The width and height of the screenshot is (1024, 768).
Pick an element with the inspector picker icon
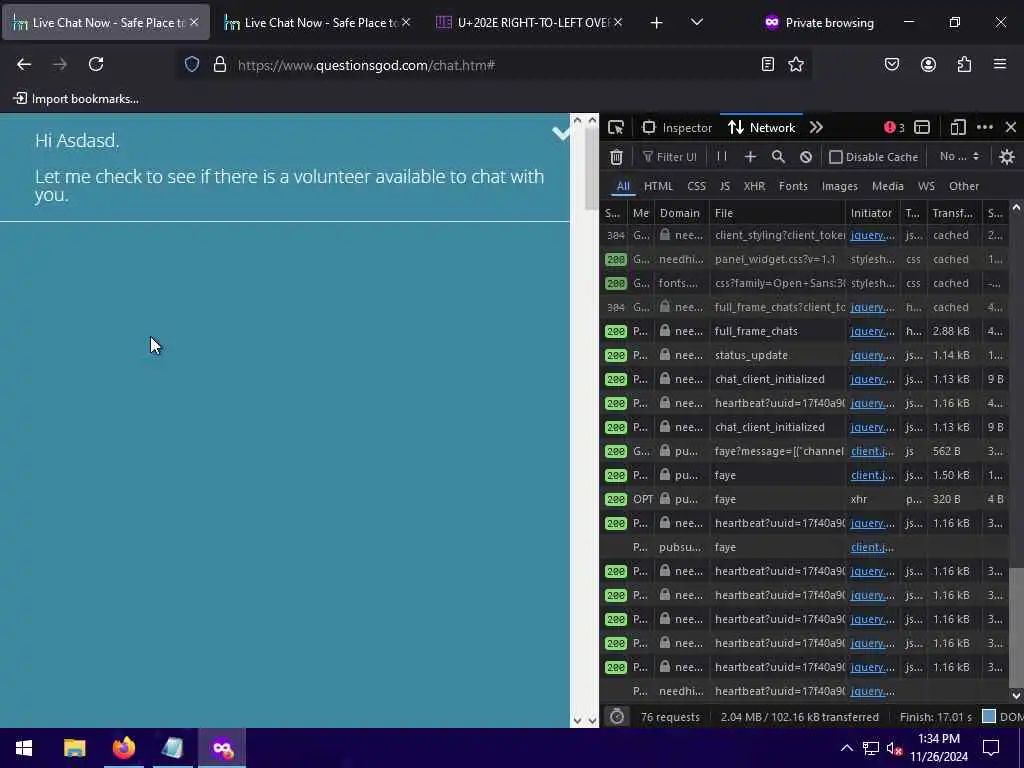click(x=616, y=127)
